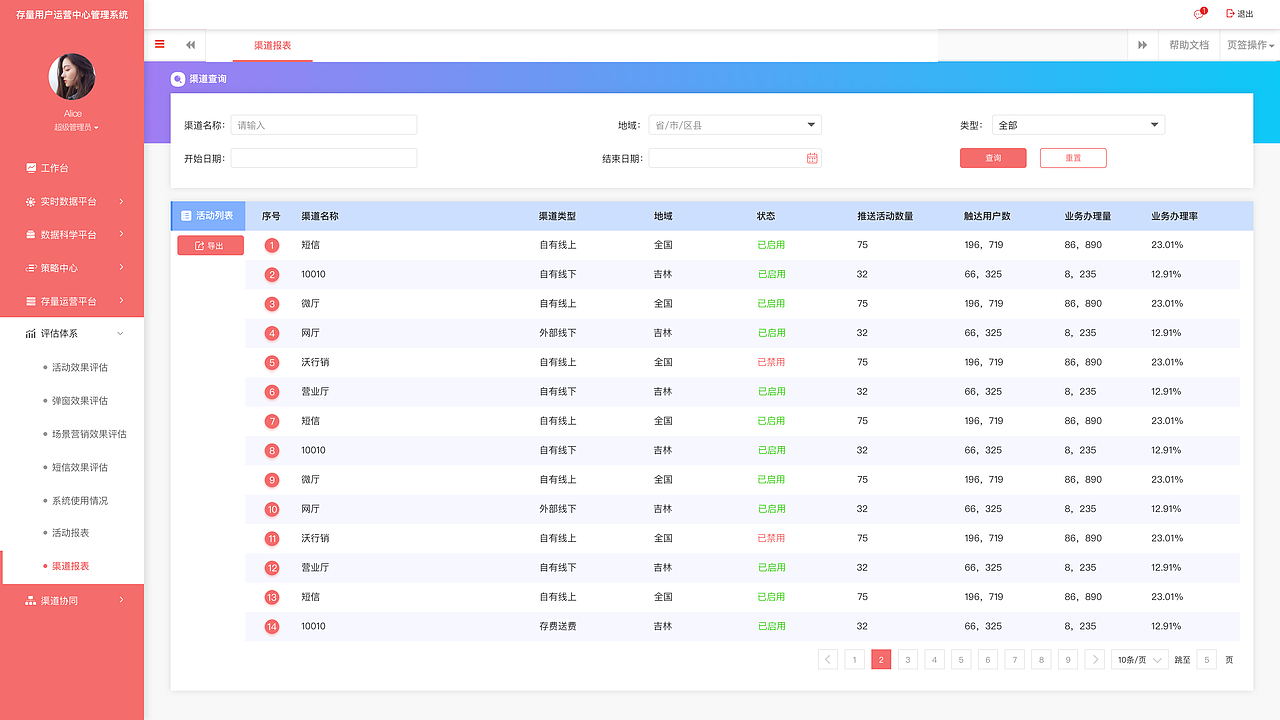1280x720 pixels.
Task: Go to page 1
Action: [854, 659]
